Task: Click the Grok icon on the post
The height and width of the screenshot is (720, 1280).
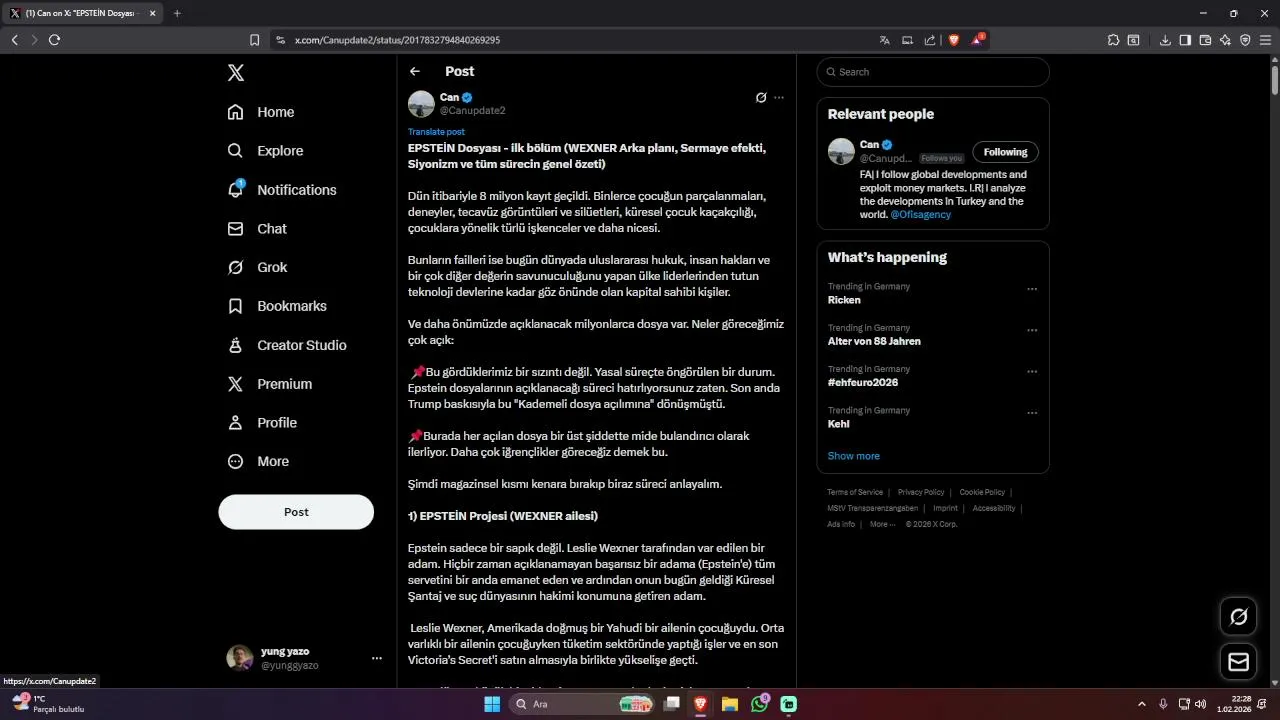Action: (761, 98)
